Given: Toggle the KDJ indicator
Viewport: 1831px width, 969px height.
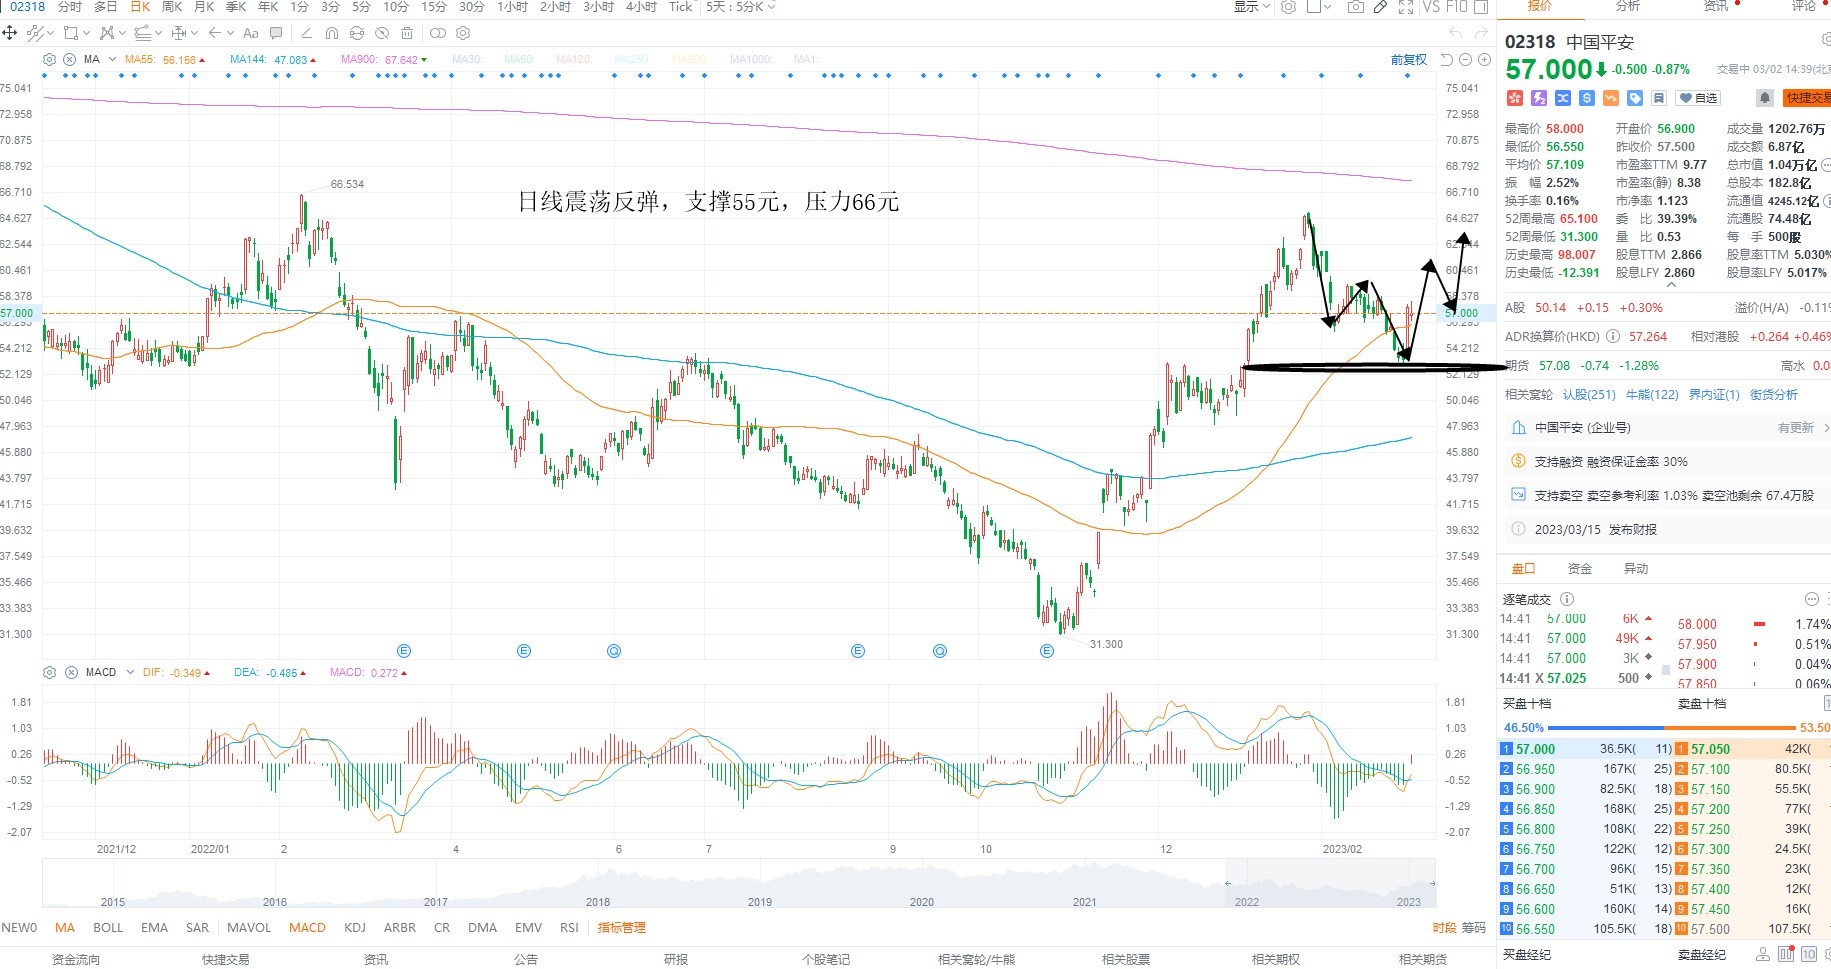Looking at the screenshot, I should (355, 927).
